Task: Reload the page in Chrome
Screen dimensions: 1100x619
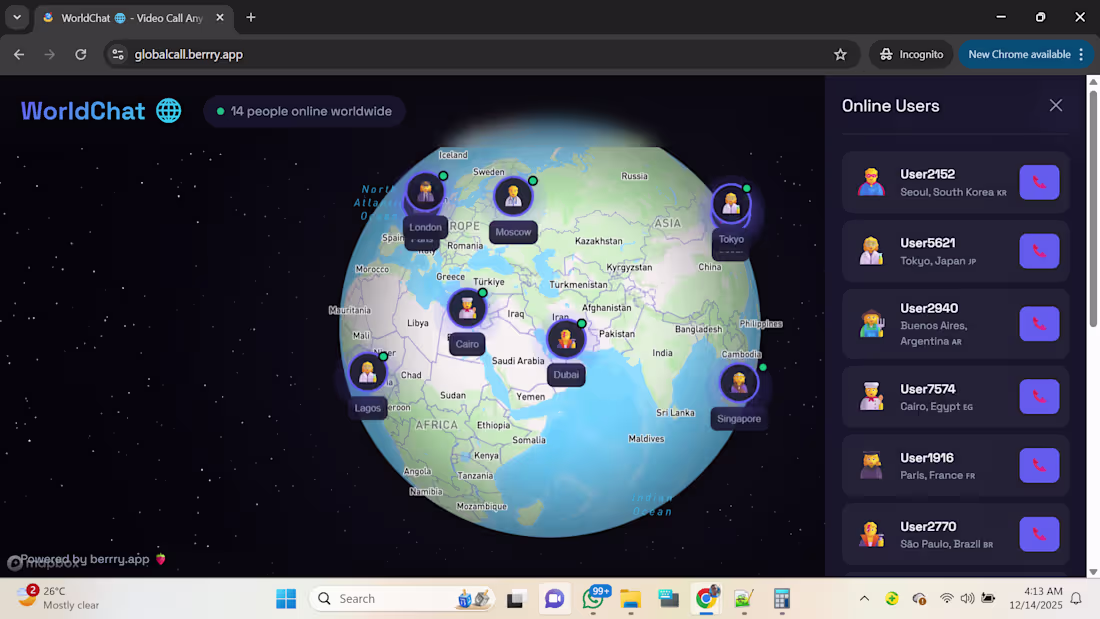Action: (81, 54)
